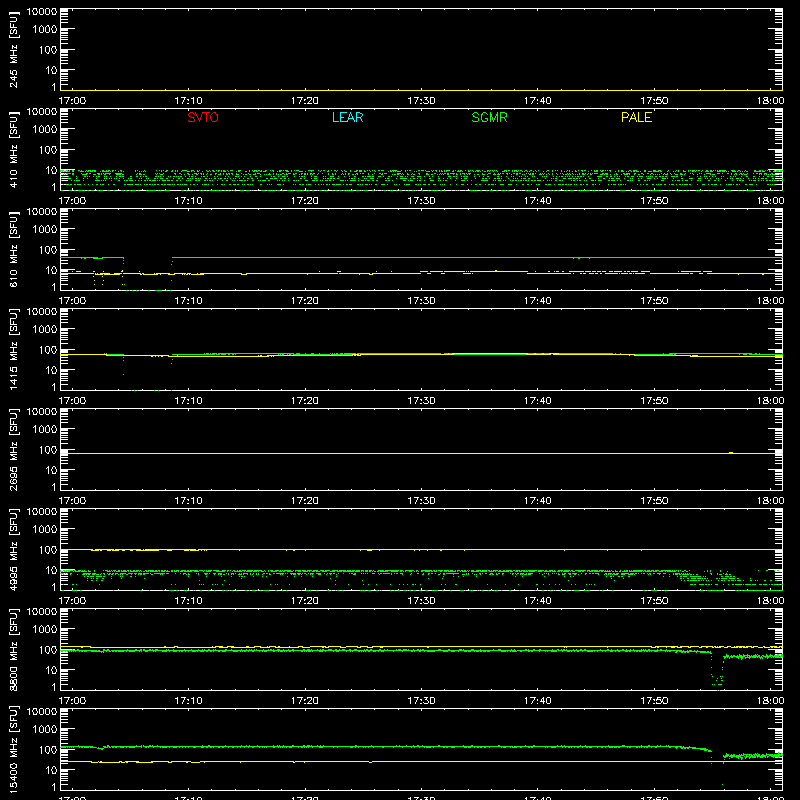Select the 410 MHz [SFU] axis label
800x800 pixels.
(x=13, y=150)
